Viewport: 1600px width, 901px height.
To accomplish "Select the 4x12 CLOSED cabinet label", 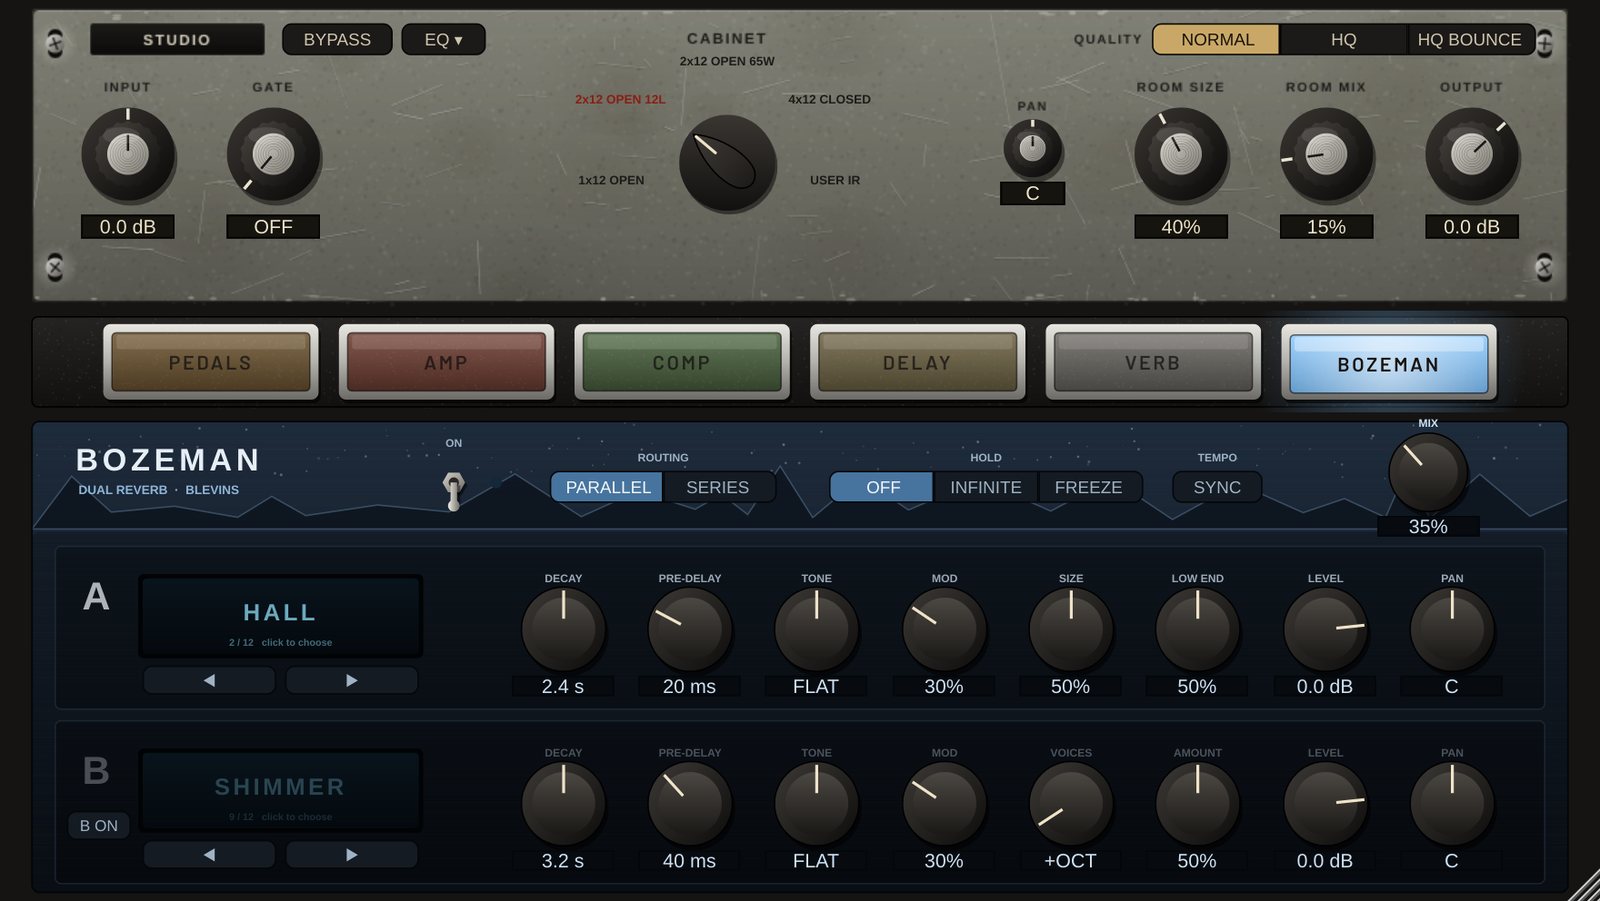I will [x=829, y=99].
